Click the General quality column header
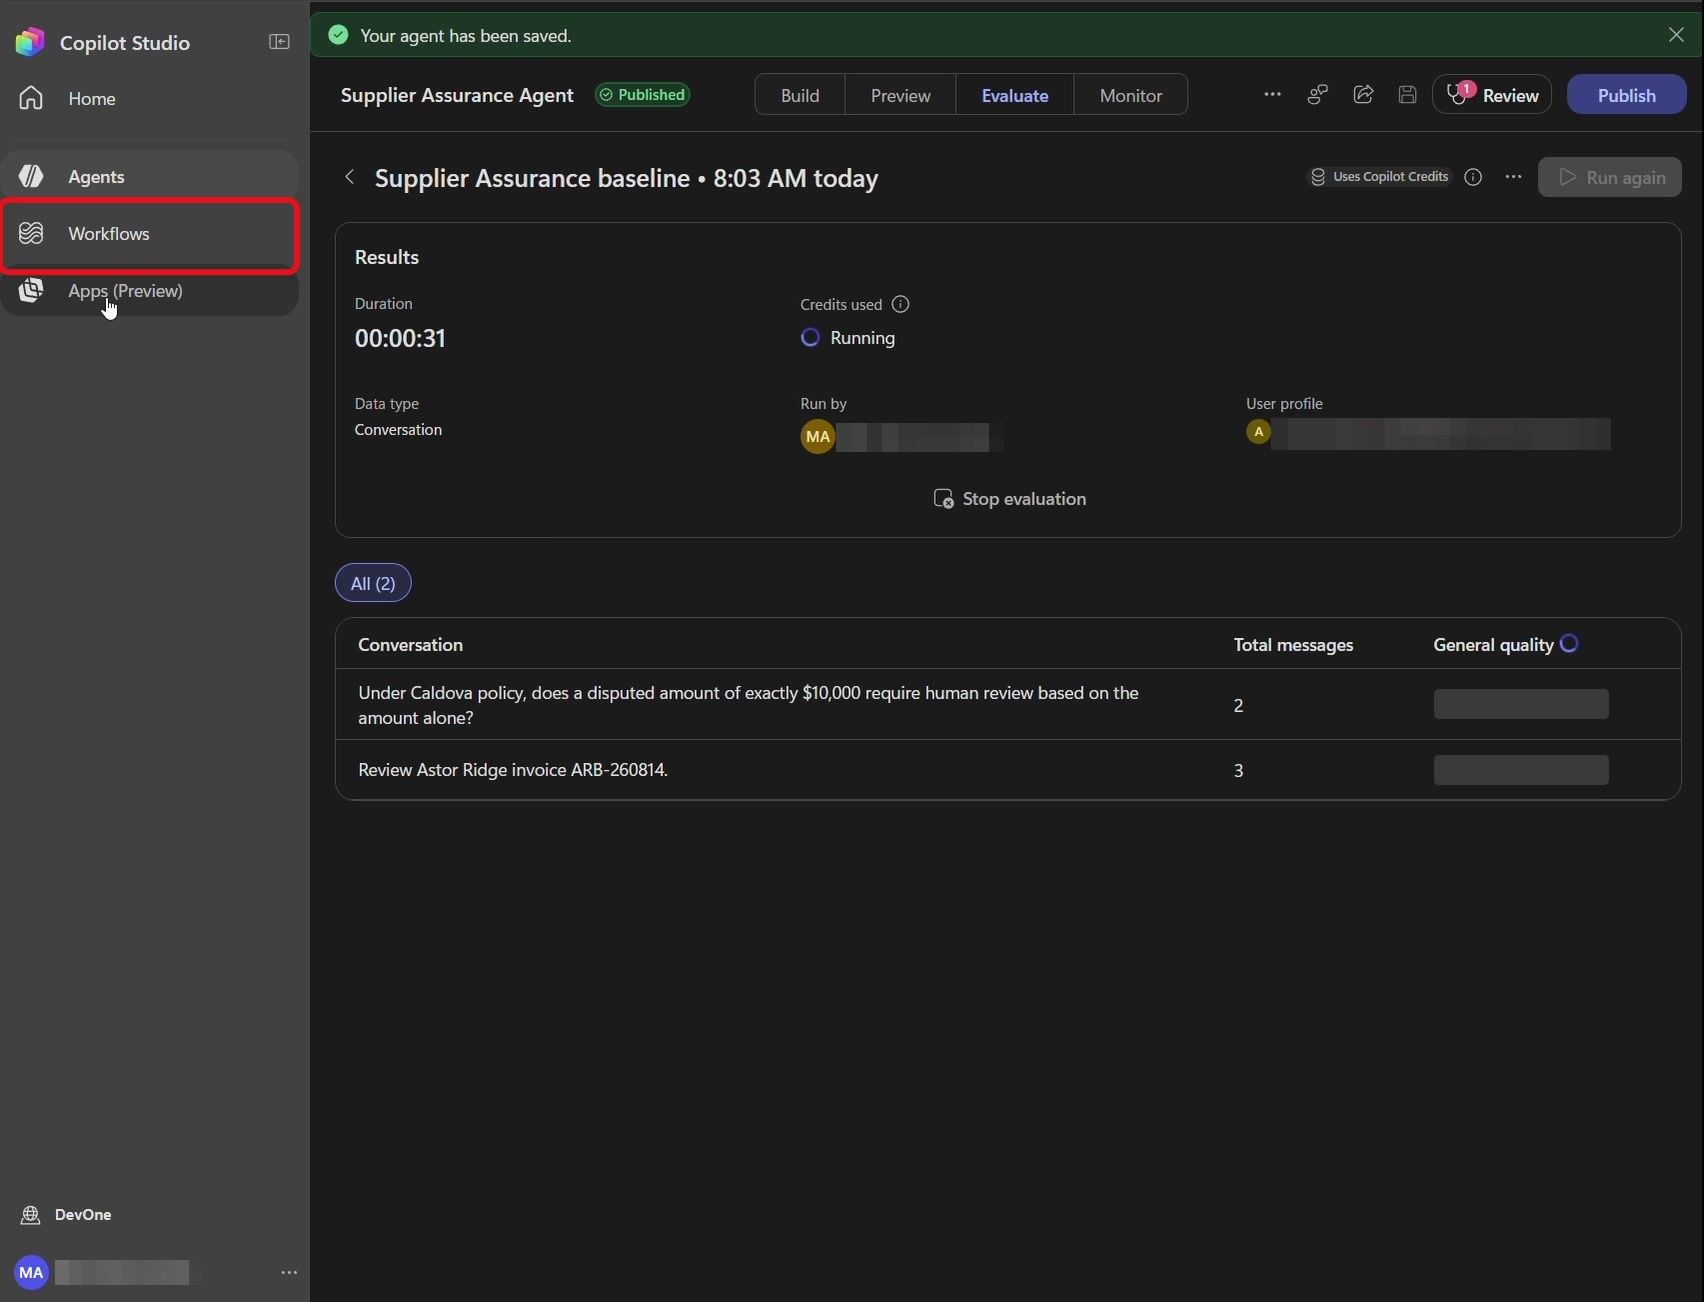The width and height of the screenshot is (1704, 1302). 1493,645
